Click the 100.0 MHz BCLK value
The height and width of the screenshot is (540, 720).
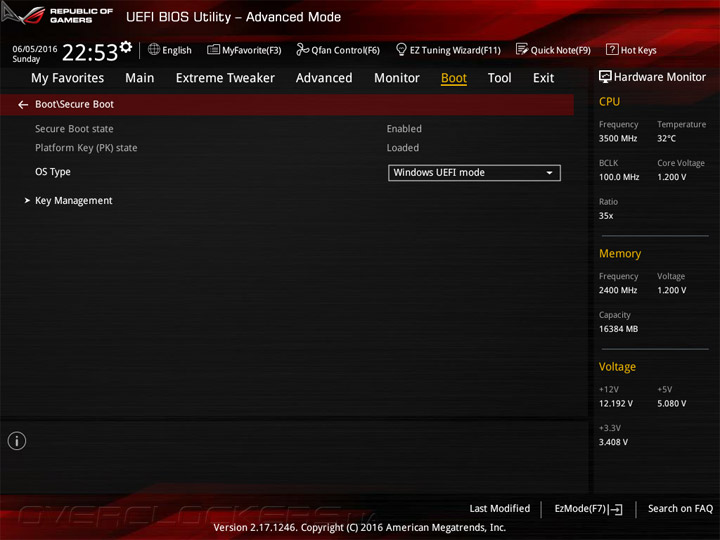coord(619,177)
